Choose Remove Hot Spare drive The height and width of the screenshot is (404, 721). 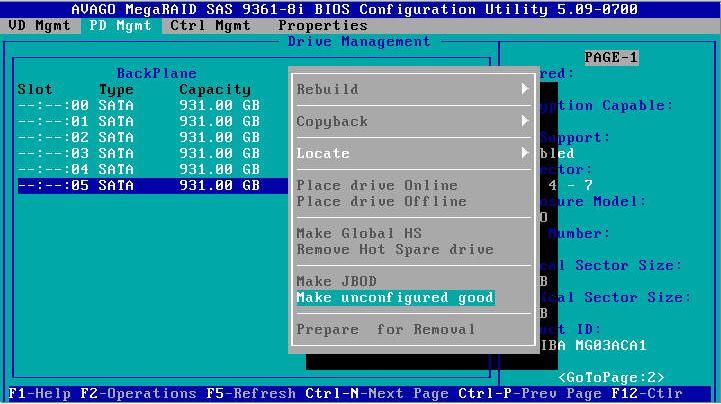click(395, 249)
